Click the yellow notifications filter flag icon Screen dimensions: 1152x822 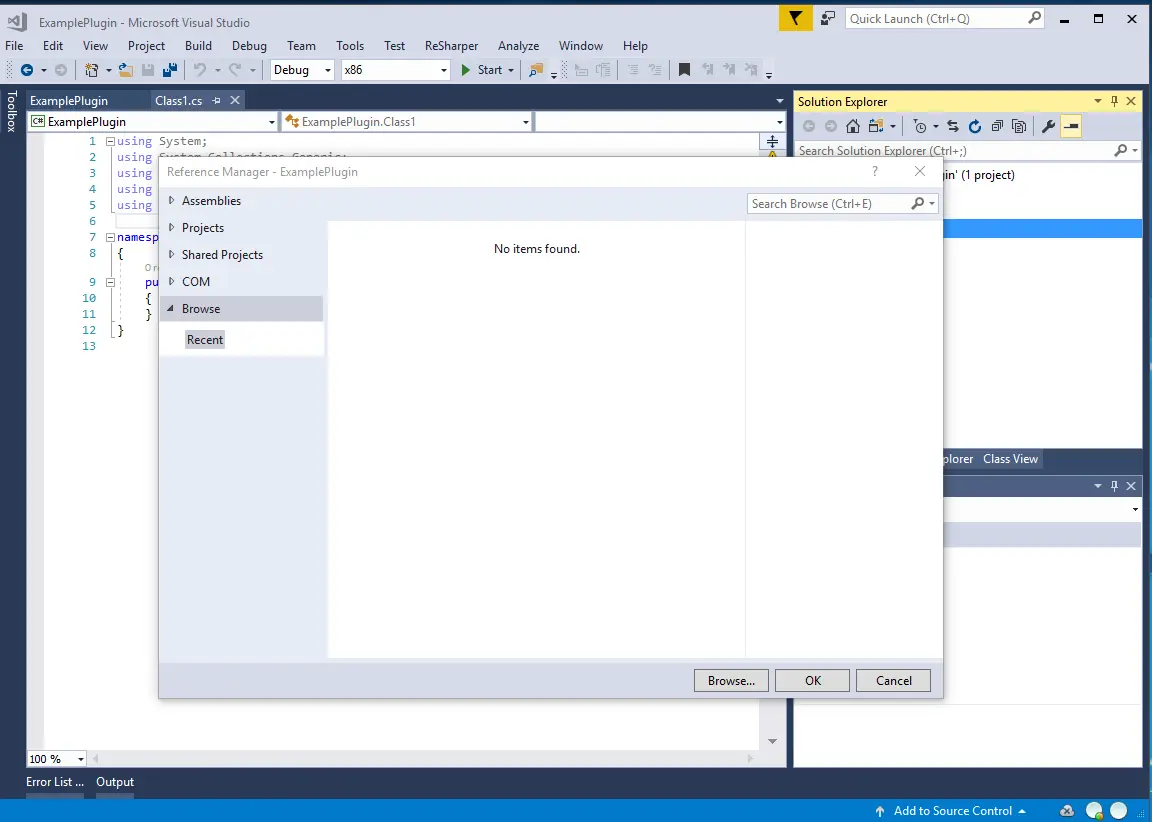[796, 18]
